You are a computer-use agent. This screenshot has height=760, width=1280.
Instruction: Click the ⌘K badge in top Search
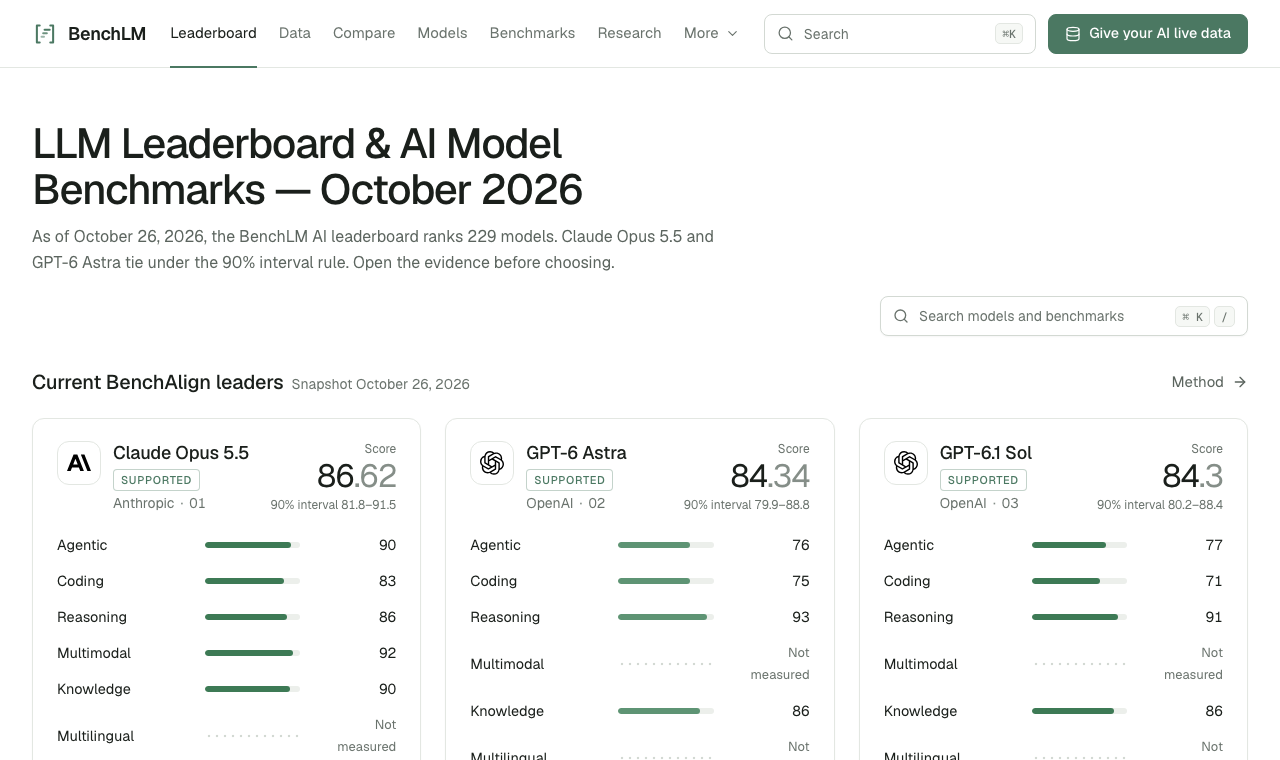pyautogui.click(x=1009, y=34)
